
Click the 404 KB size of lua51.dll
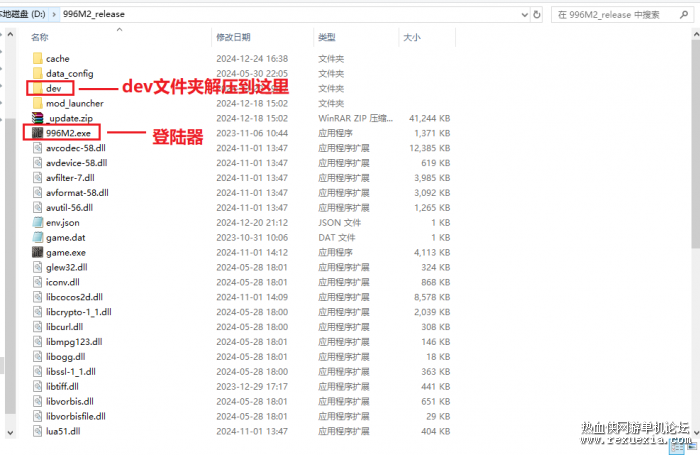click(x=435, y=431)
